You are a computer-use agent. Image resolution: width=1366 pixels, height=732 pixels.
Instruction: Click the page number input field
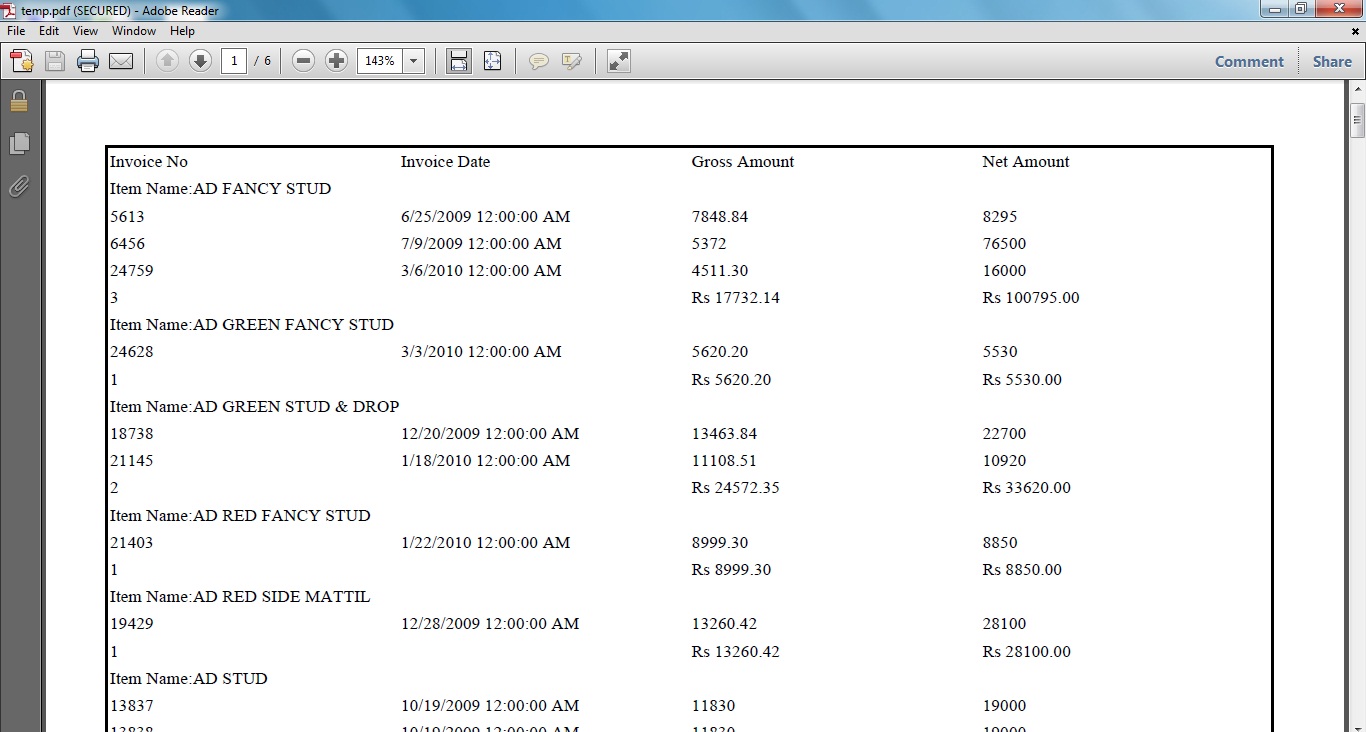coord(234,61)
